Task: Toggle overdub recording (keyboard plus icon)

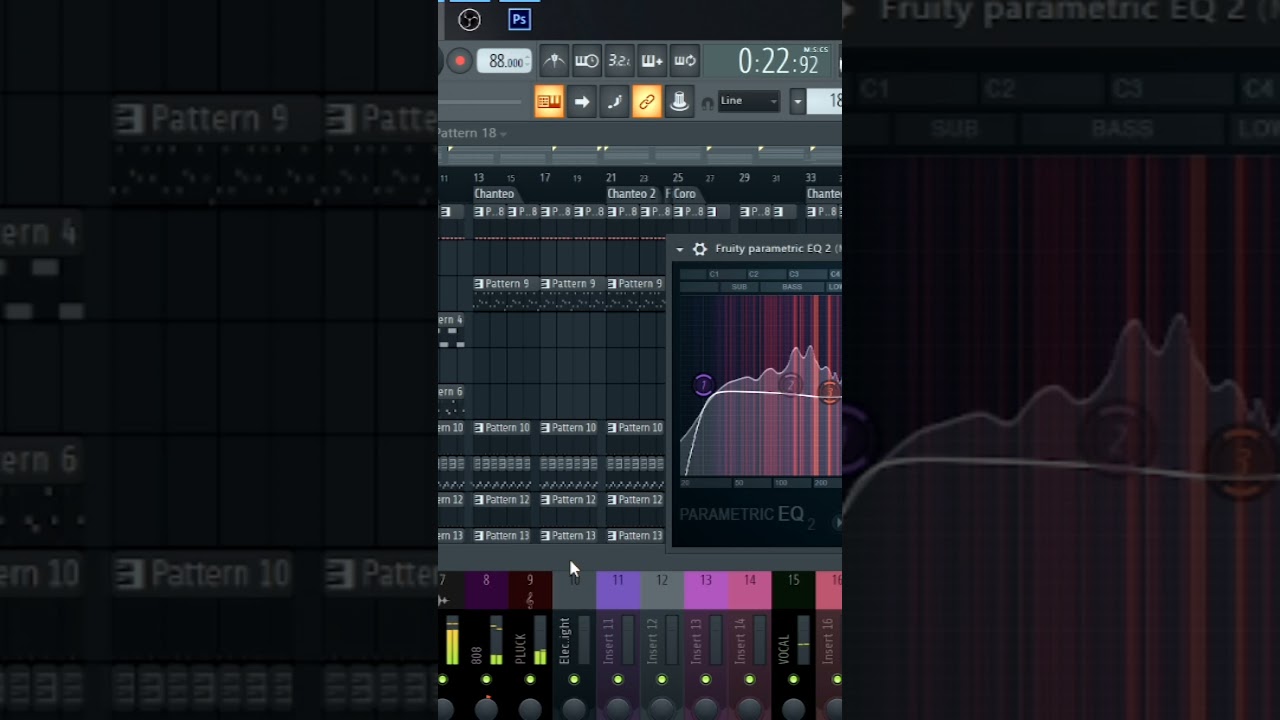Action: (652, 61)
